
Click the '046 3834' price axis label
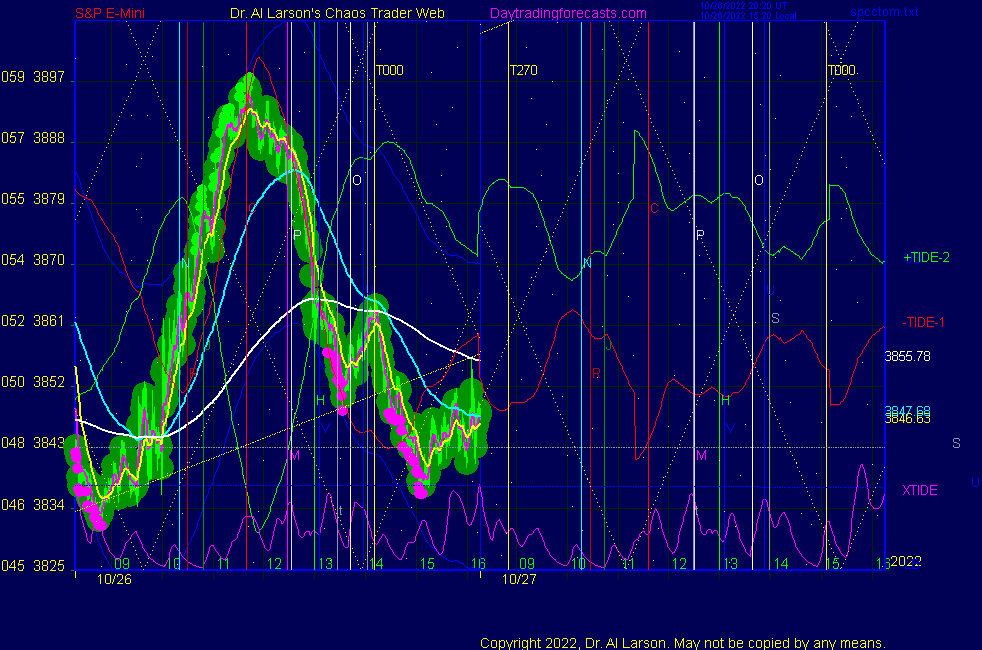point(33,505)
